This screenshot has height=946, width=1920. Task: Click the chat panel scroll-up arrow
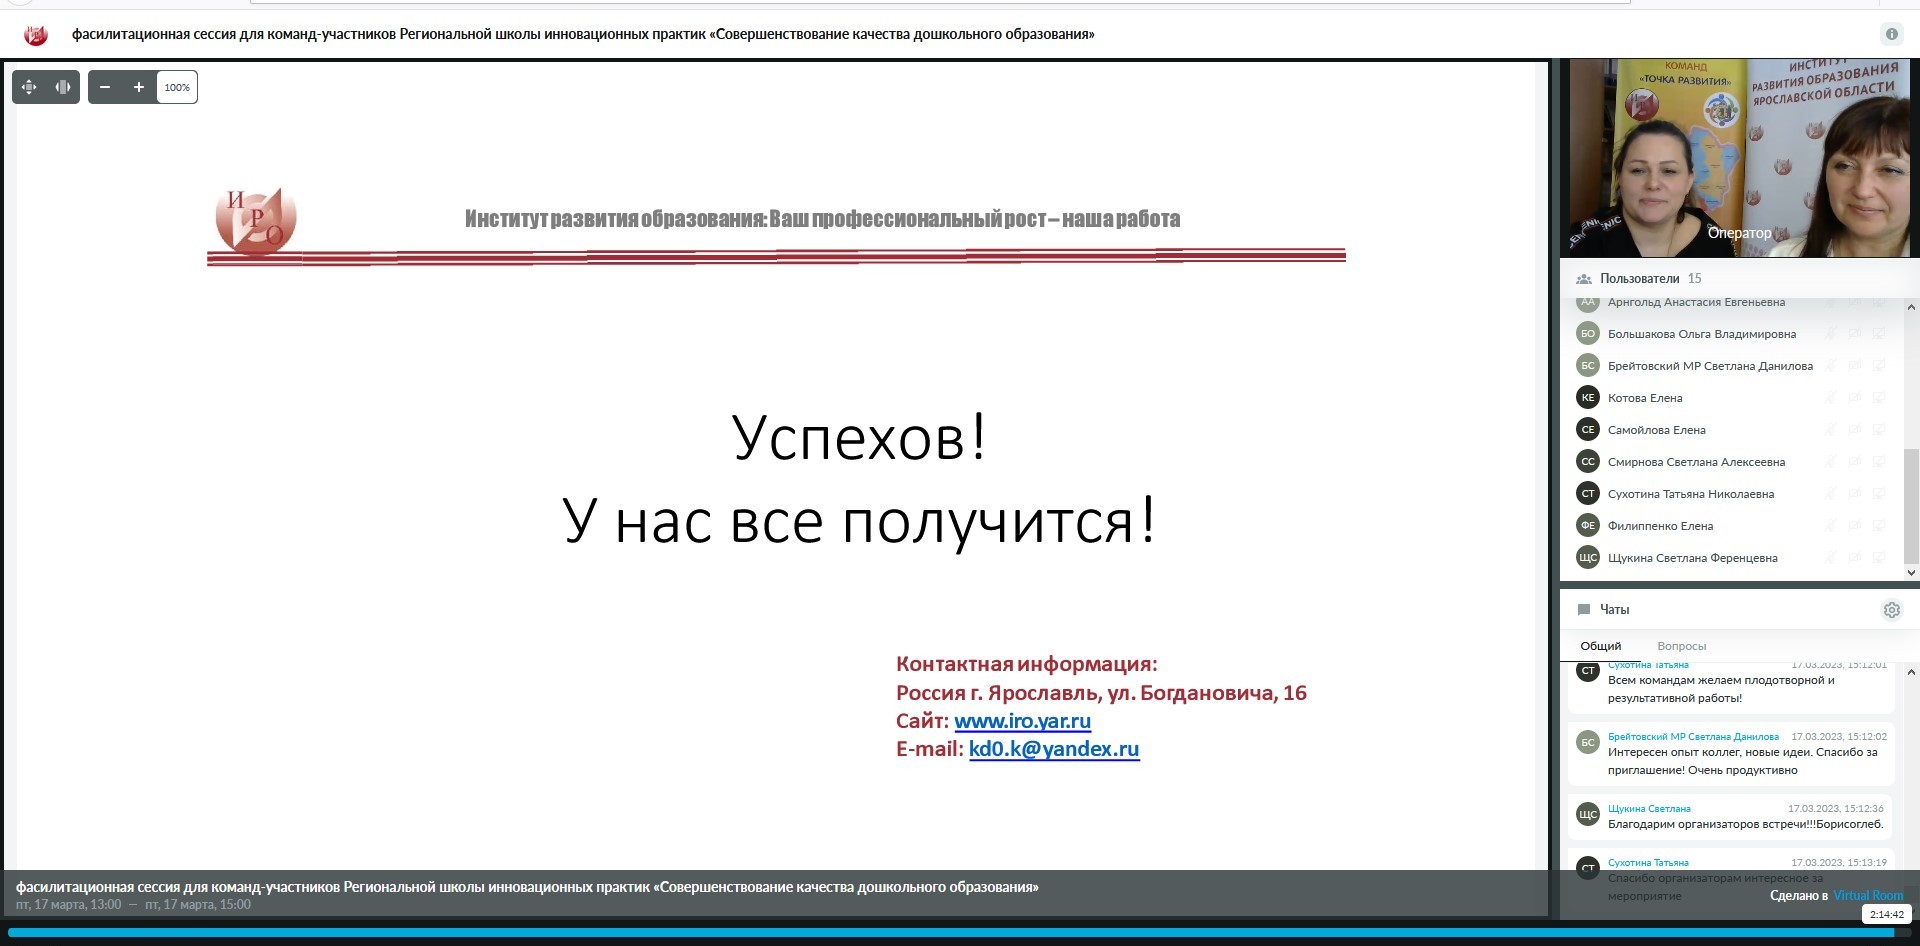(1911, 672)
